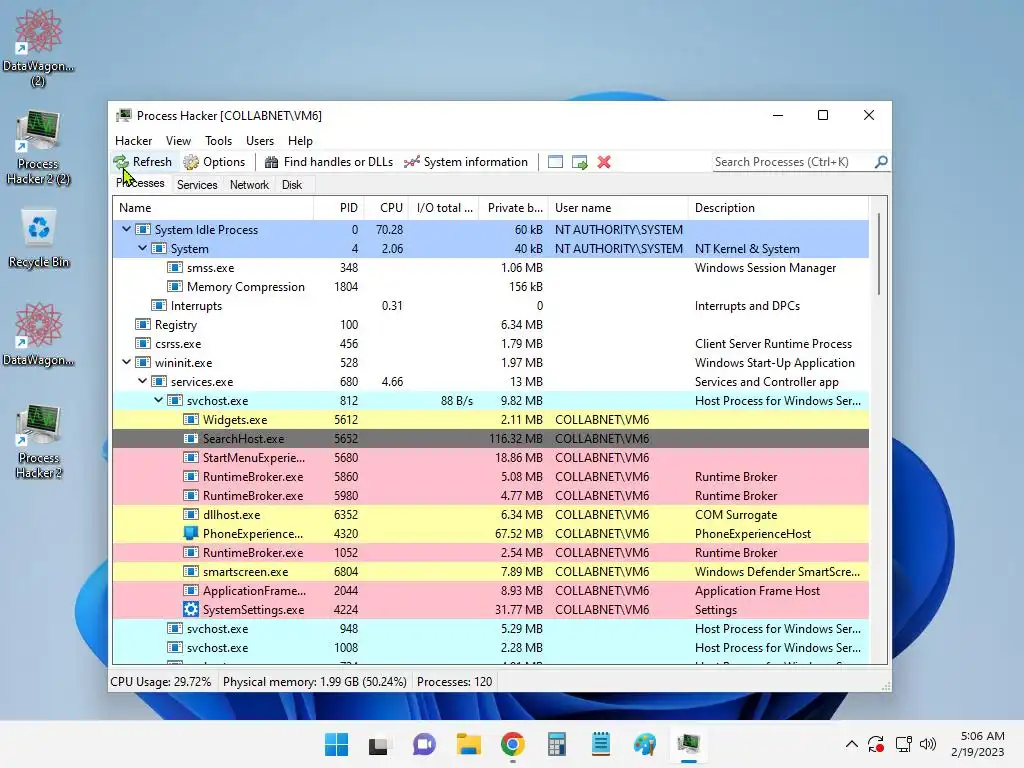Screen dimensions: 1024x768
Task: Open the Options gear icon
Action: (x=191, y=162)
